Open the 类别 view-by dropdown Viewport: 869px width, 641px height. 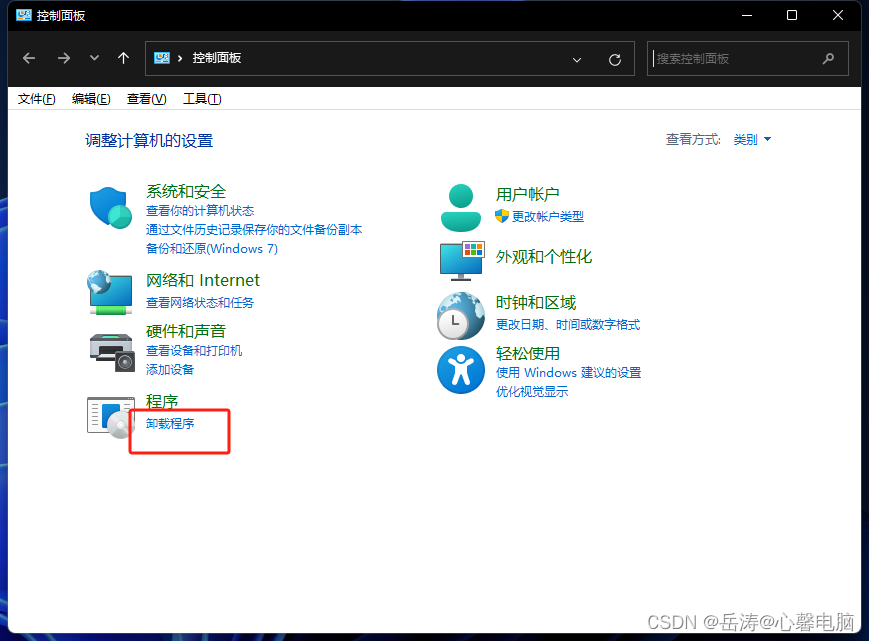[752, 139]
